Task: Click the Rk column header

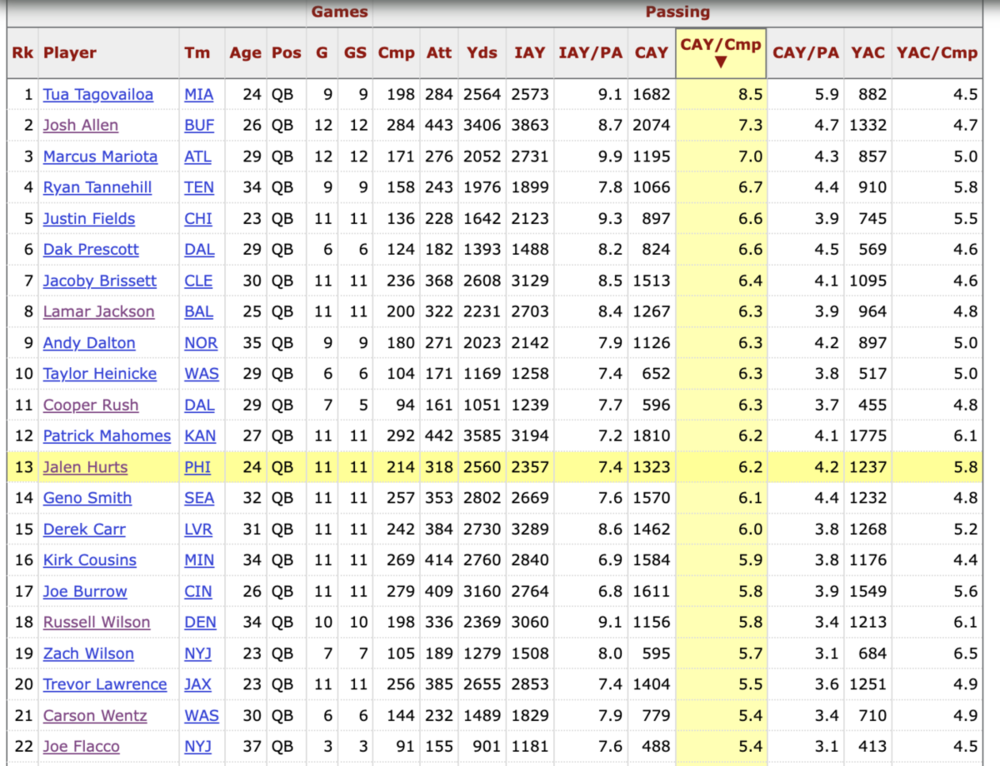Action: click(x=22, y=53)
